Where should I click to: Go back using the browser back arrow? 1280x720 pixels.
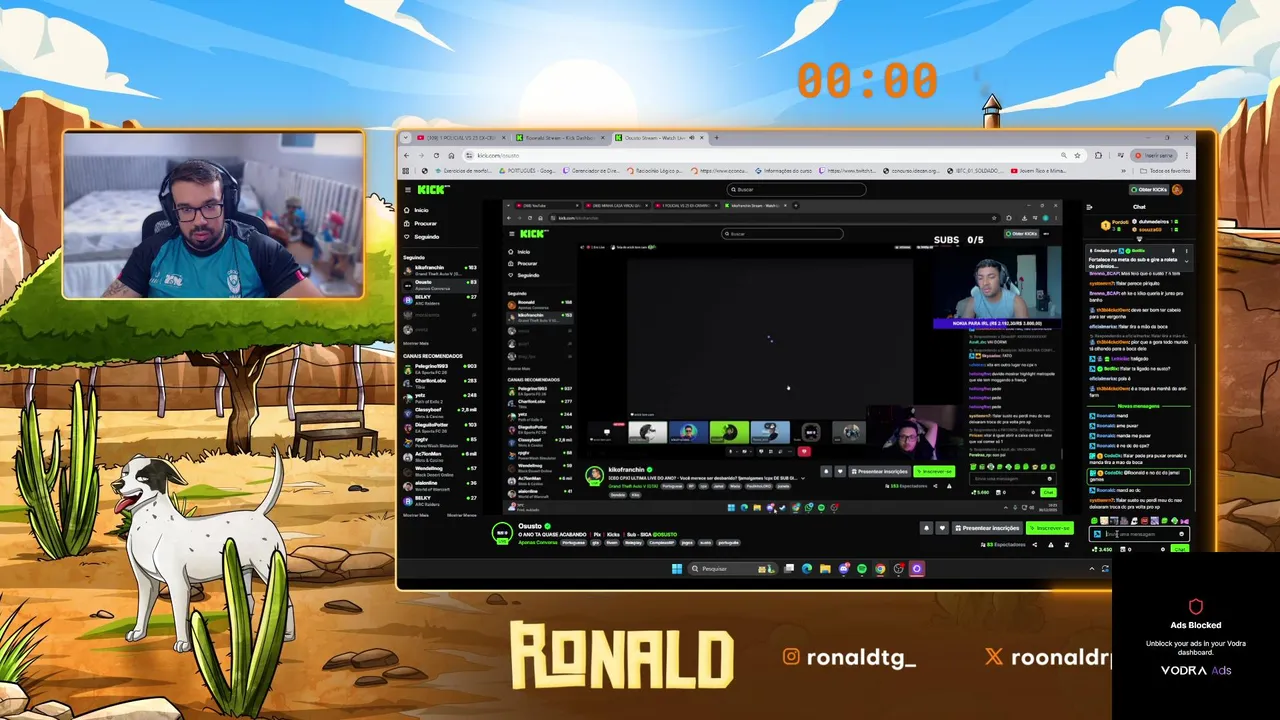coord(406,156)
